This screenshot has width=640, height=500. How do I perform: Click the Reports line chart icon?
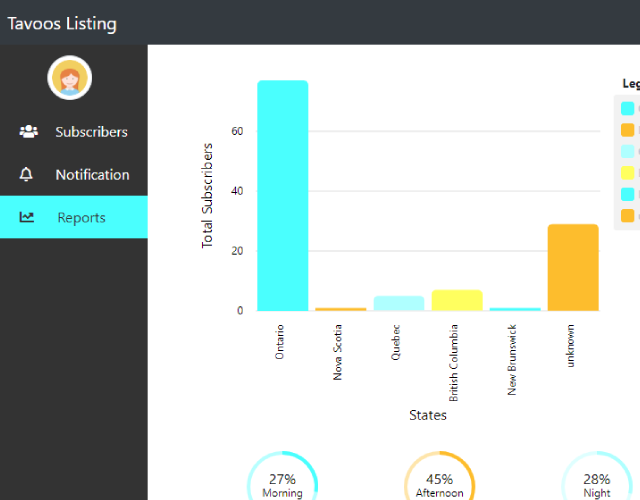pyautogui.click(x=27, y=217)
